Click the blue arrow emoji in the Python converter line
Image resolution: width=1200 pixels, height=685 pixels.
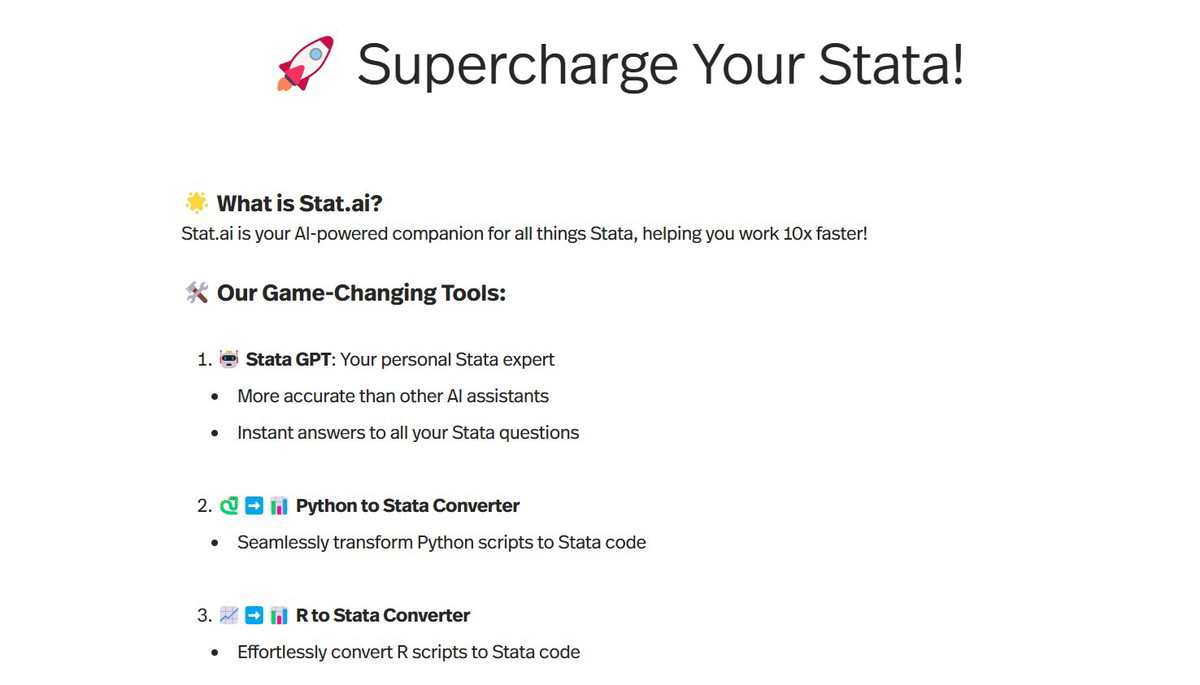pyautogui.click(x=254, y=506)
